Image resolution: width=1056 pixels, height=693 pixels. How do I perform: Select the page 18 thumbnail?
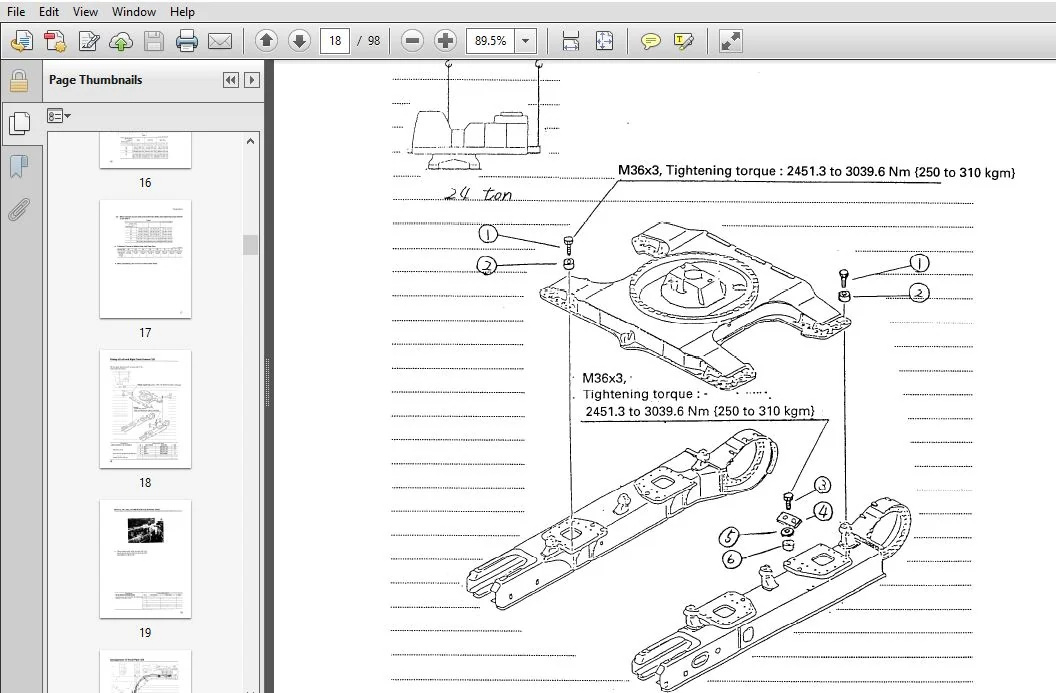(145, 409)
